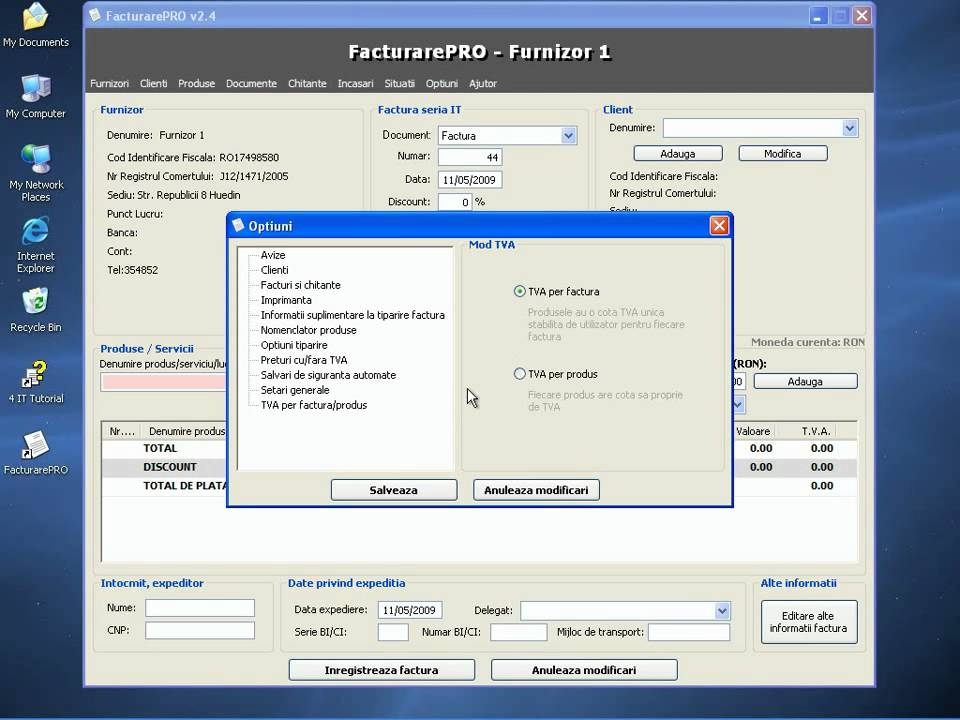Open the Chitante menu
This screenshot has width=960, height=720.
pos(307,83)
